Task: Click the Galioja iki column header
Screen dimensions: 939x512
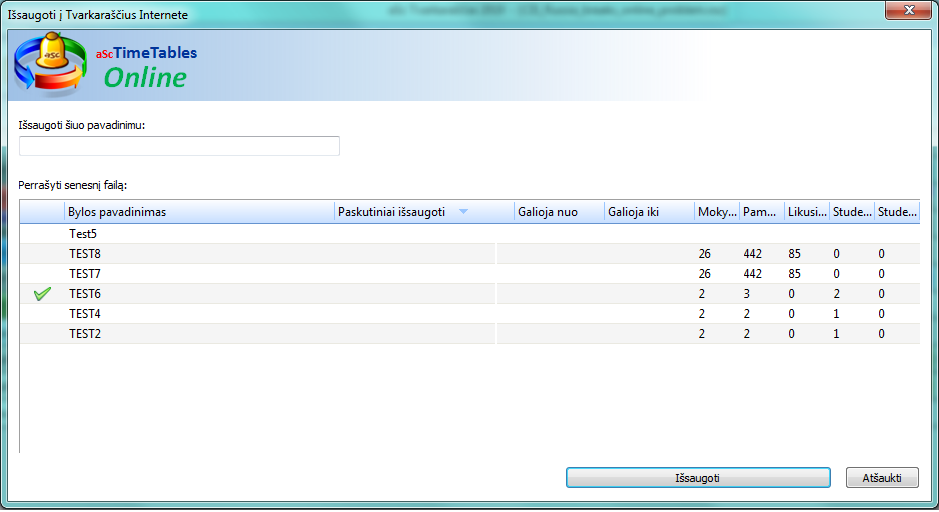Action: click(x=648, y=212)
